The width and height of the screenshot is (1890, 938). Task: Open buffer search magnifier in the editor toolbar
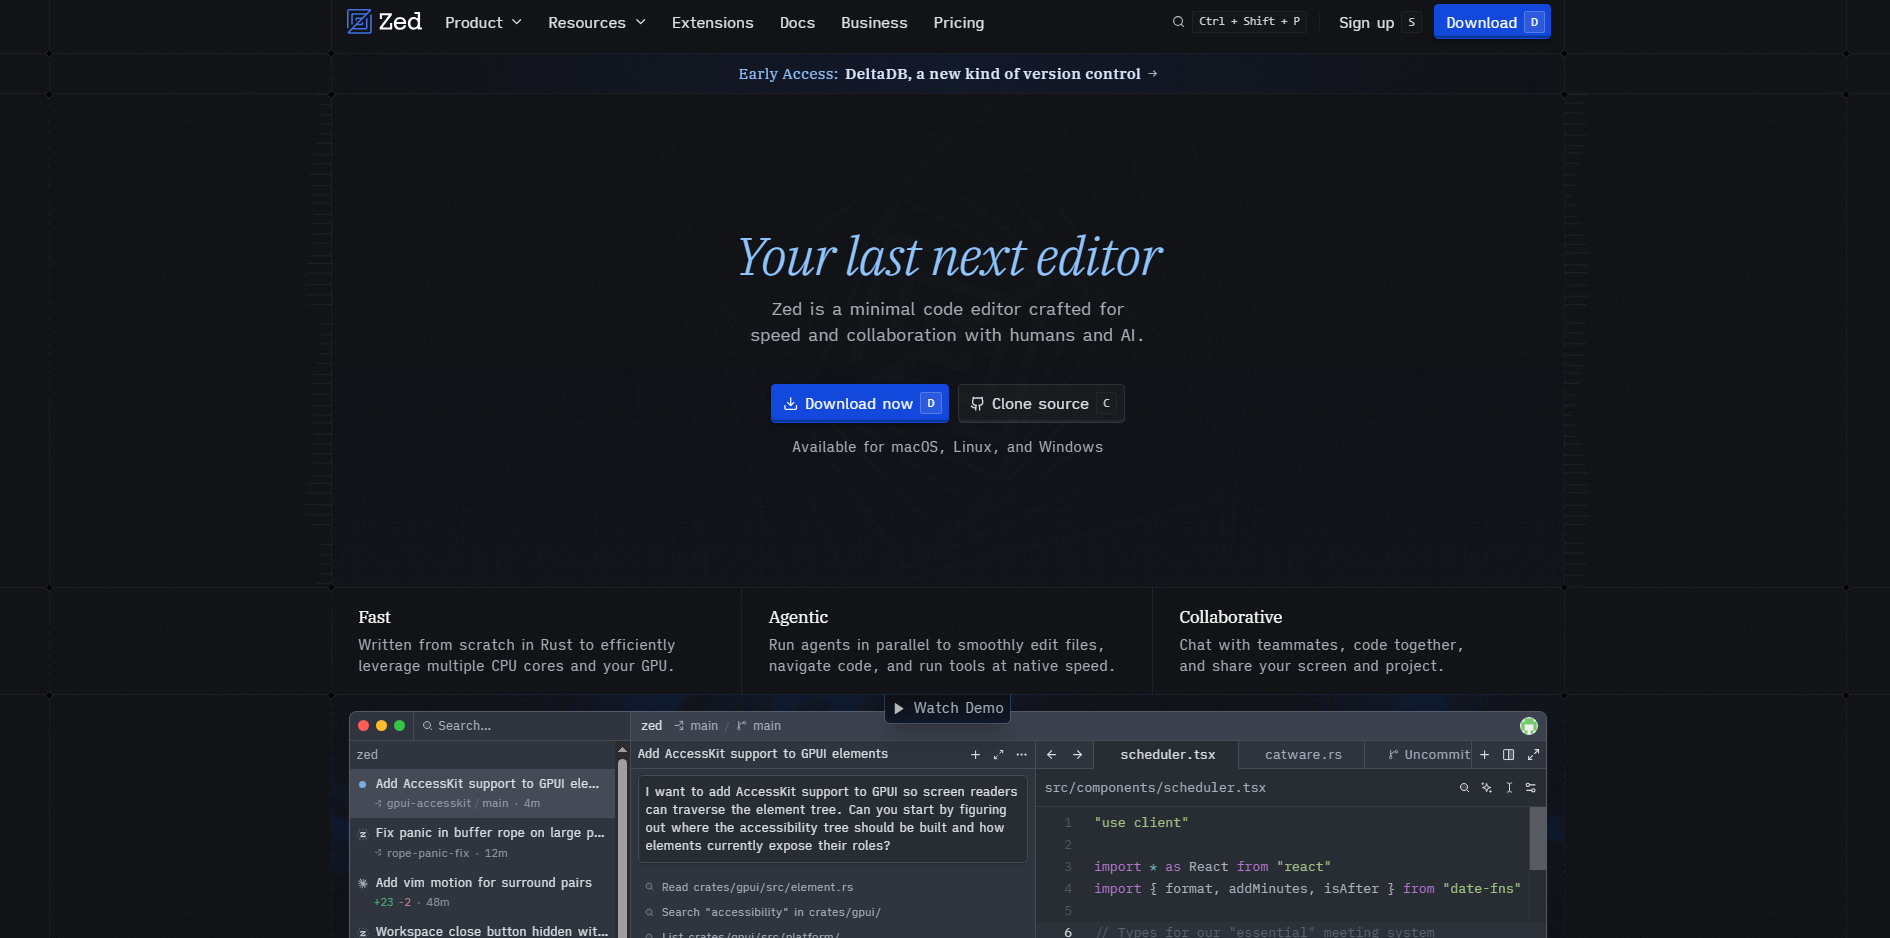click(x=1464, y=788)
